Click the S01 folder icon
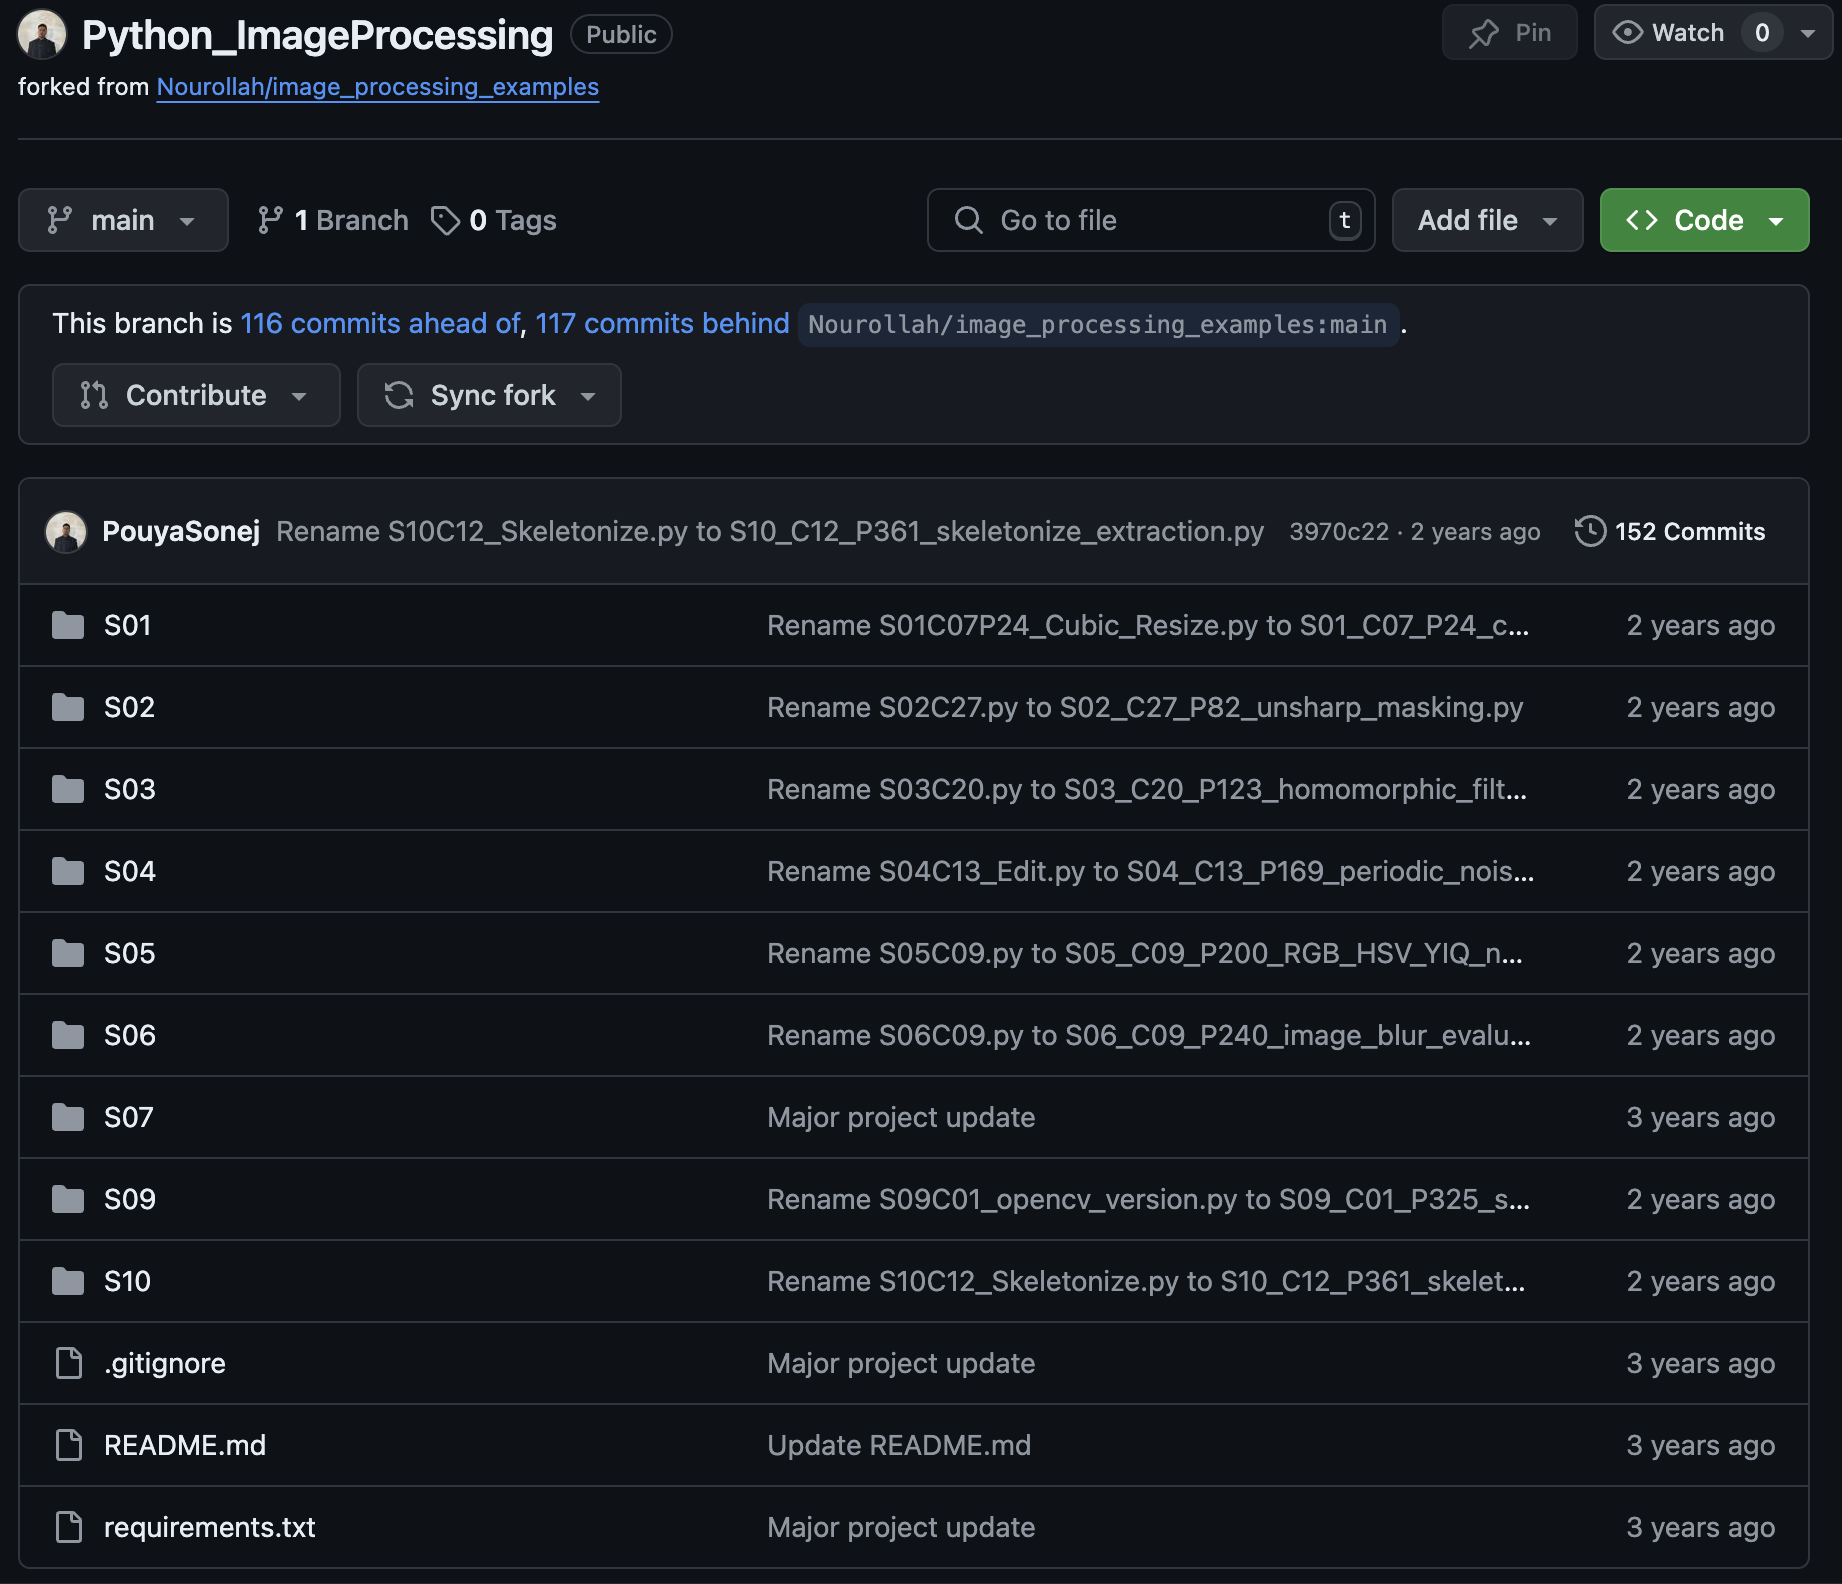 (68, 625)
